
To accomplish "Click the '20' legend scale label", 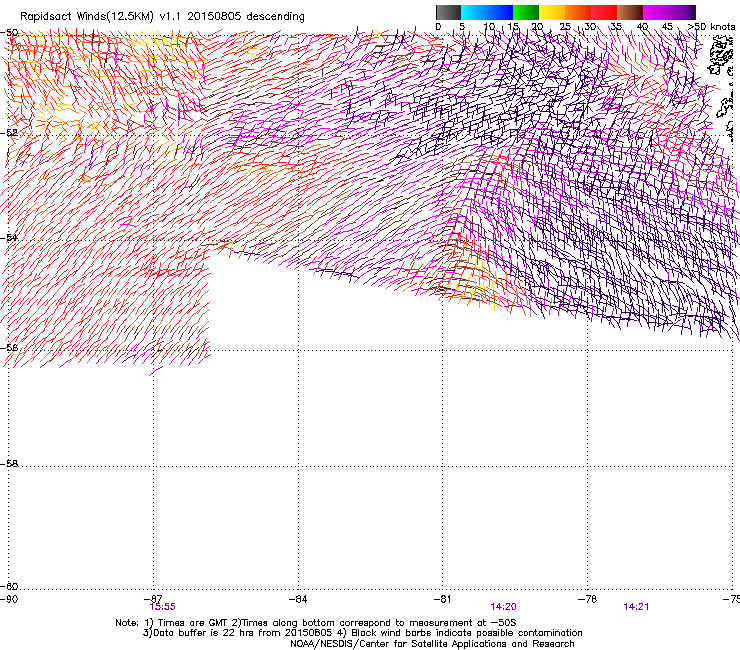I will coord(537,26).
